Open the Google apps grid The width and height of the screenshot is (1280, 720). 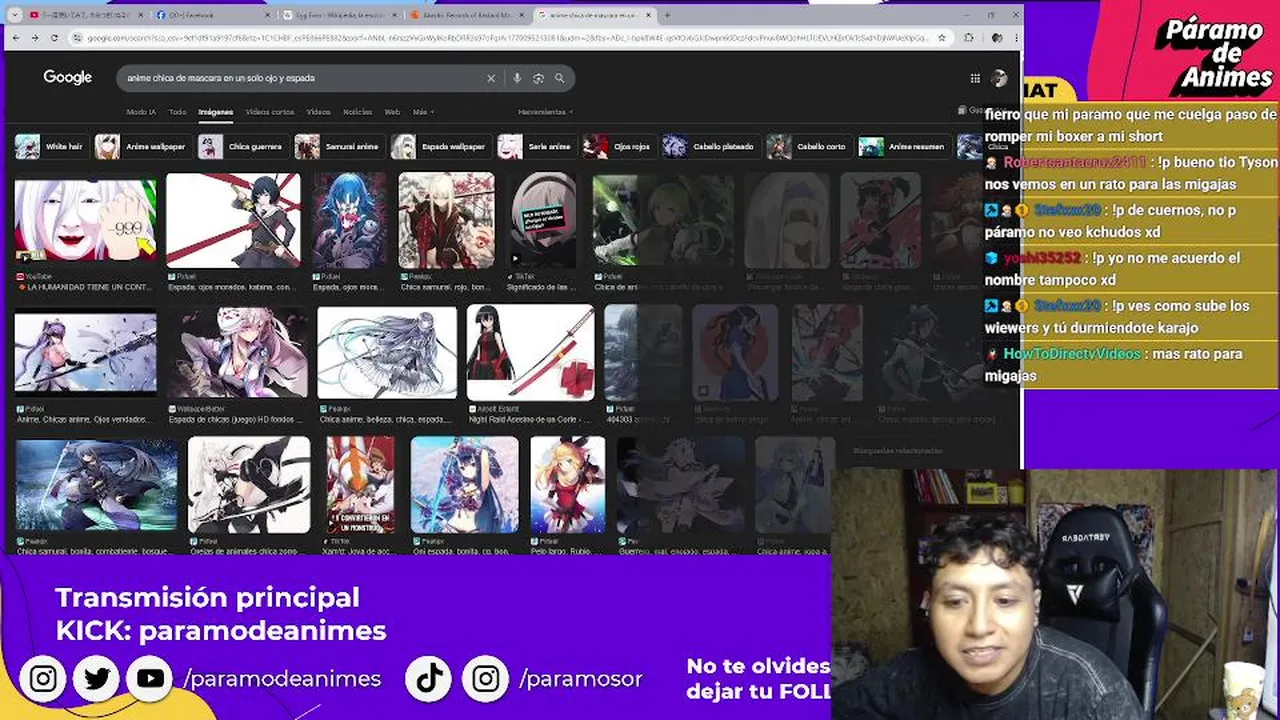click(x=975, y=78)
